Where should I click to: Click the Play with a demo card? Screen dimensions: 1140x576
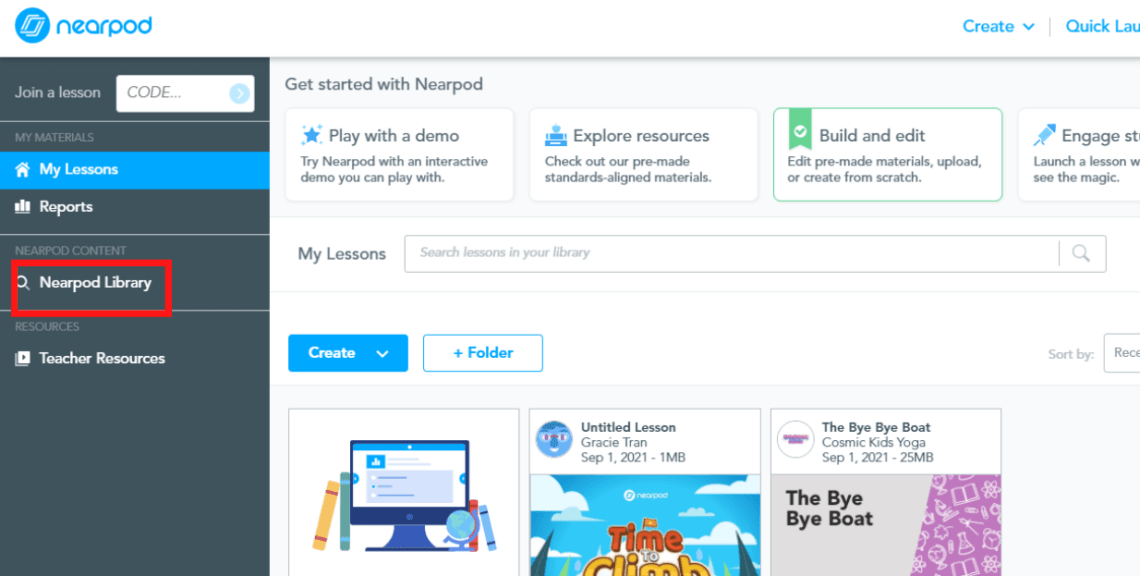coord(398,154)
